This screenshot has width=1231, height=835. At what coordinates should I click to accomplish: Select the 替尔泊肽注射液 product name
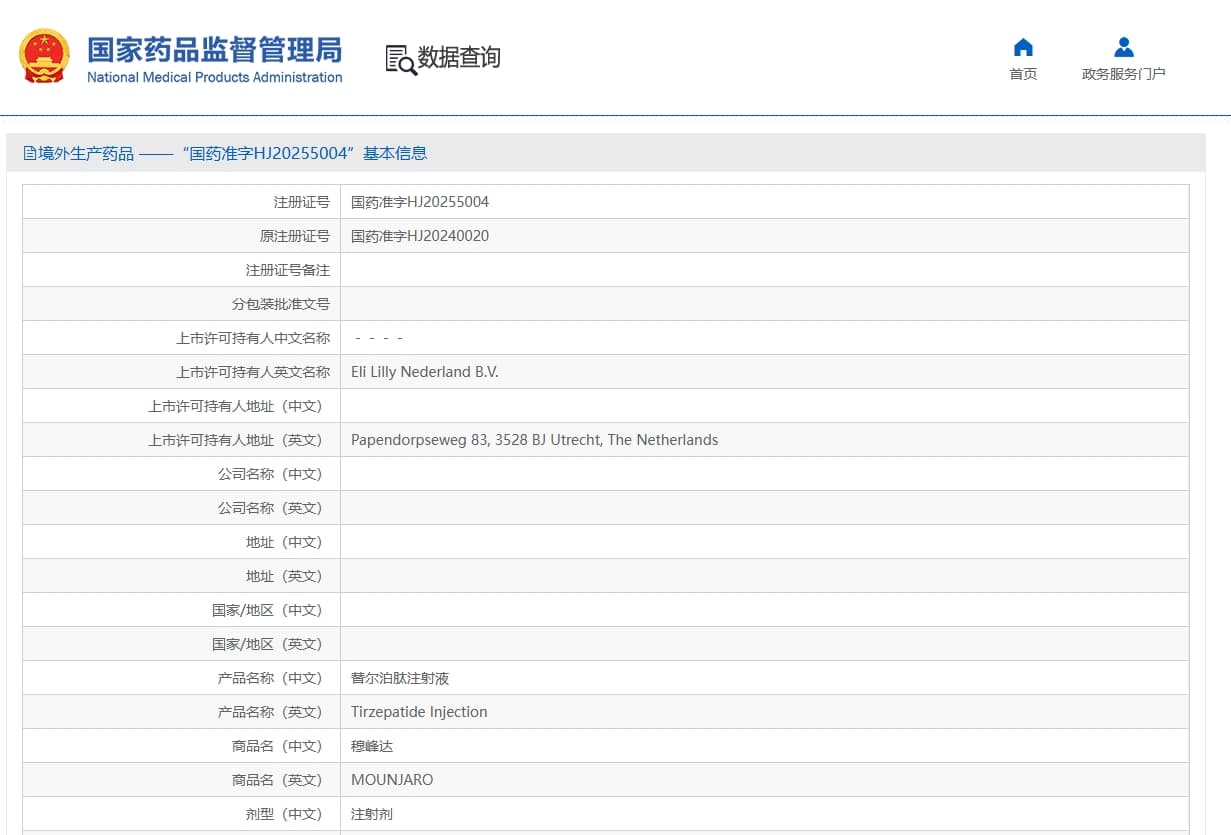(400, 678)
